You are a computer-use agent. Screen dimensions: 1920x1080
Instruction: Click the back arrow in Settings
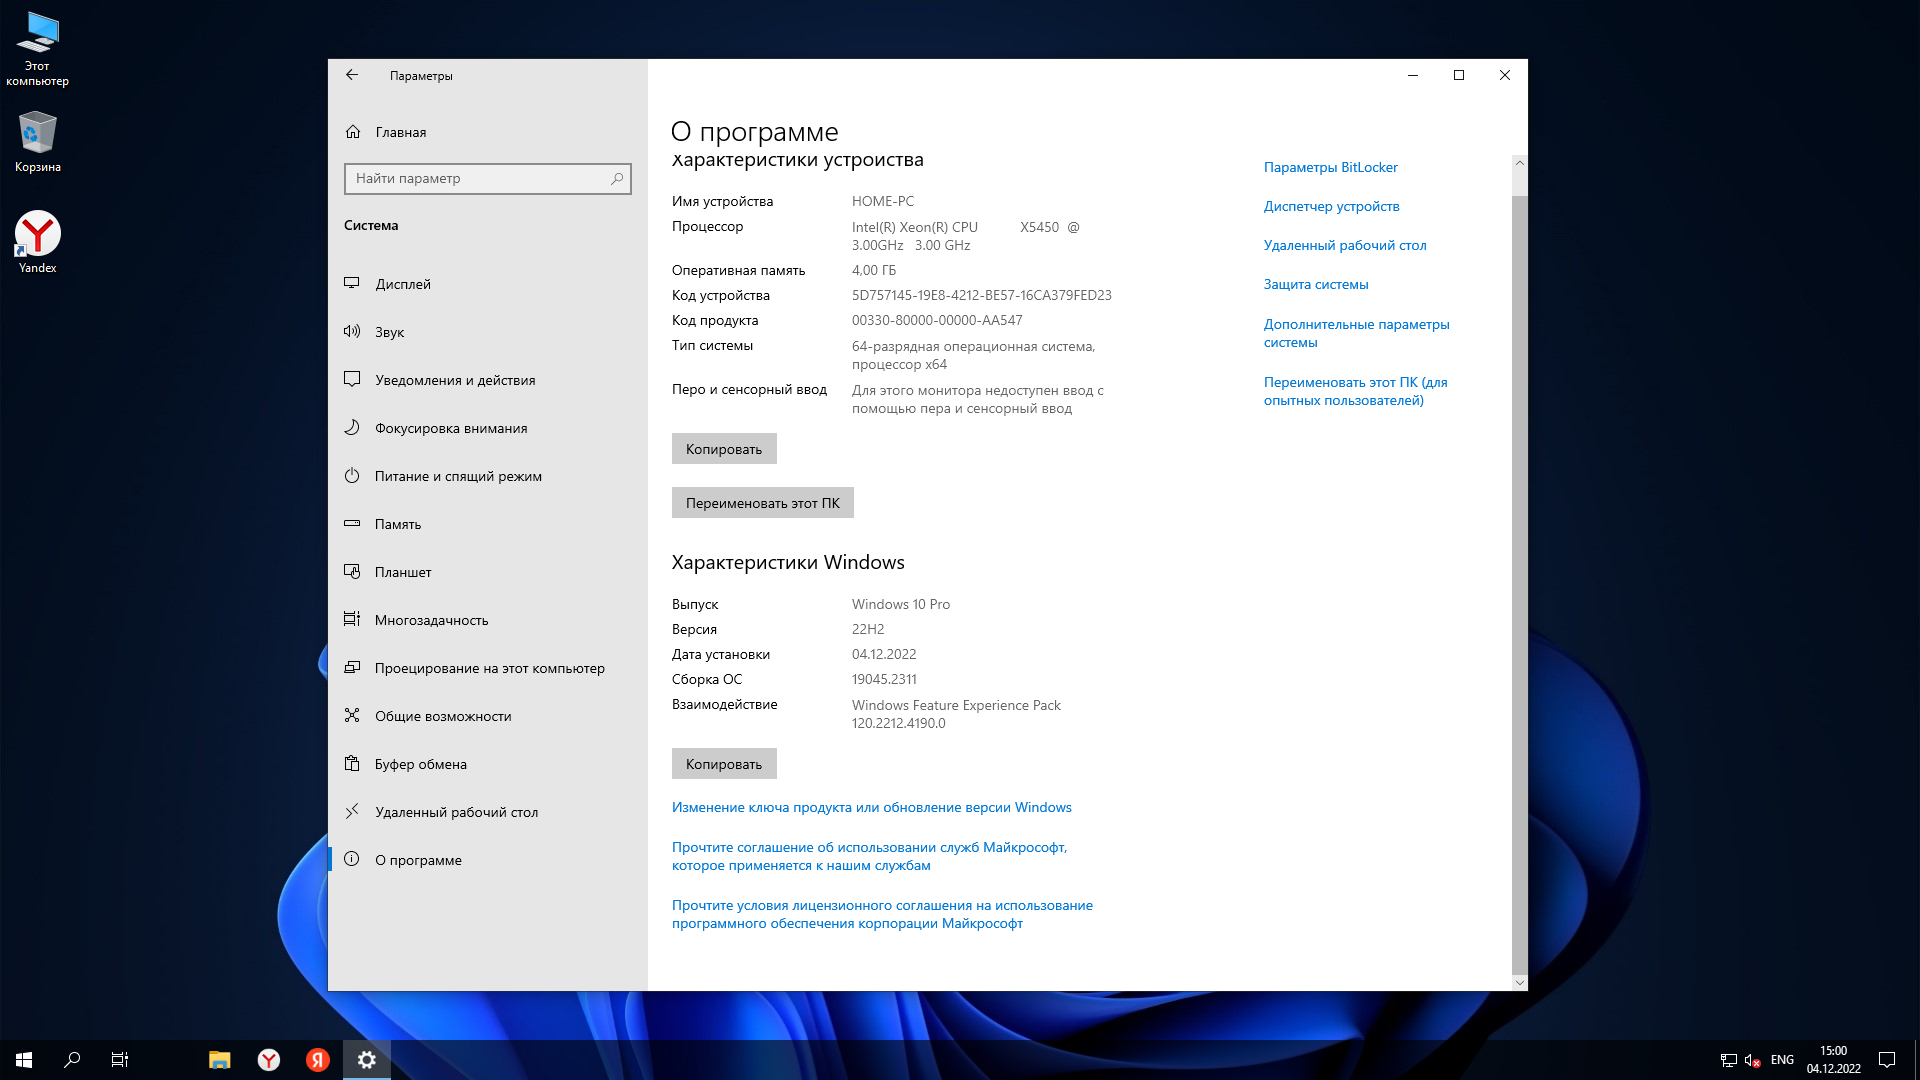[x=352, y=75]
